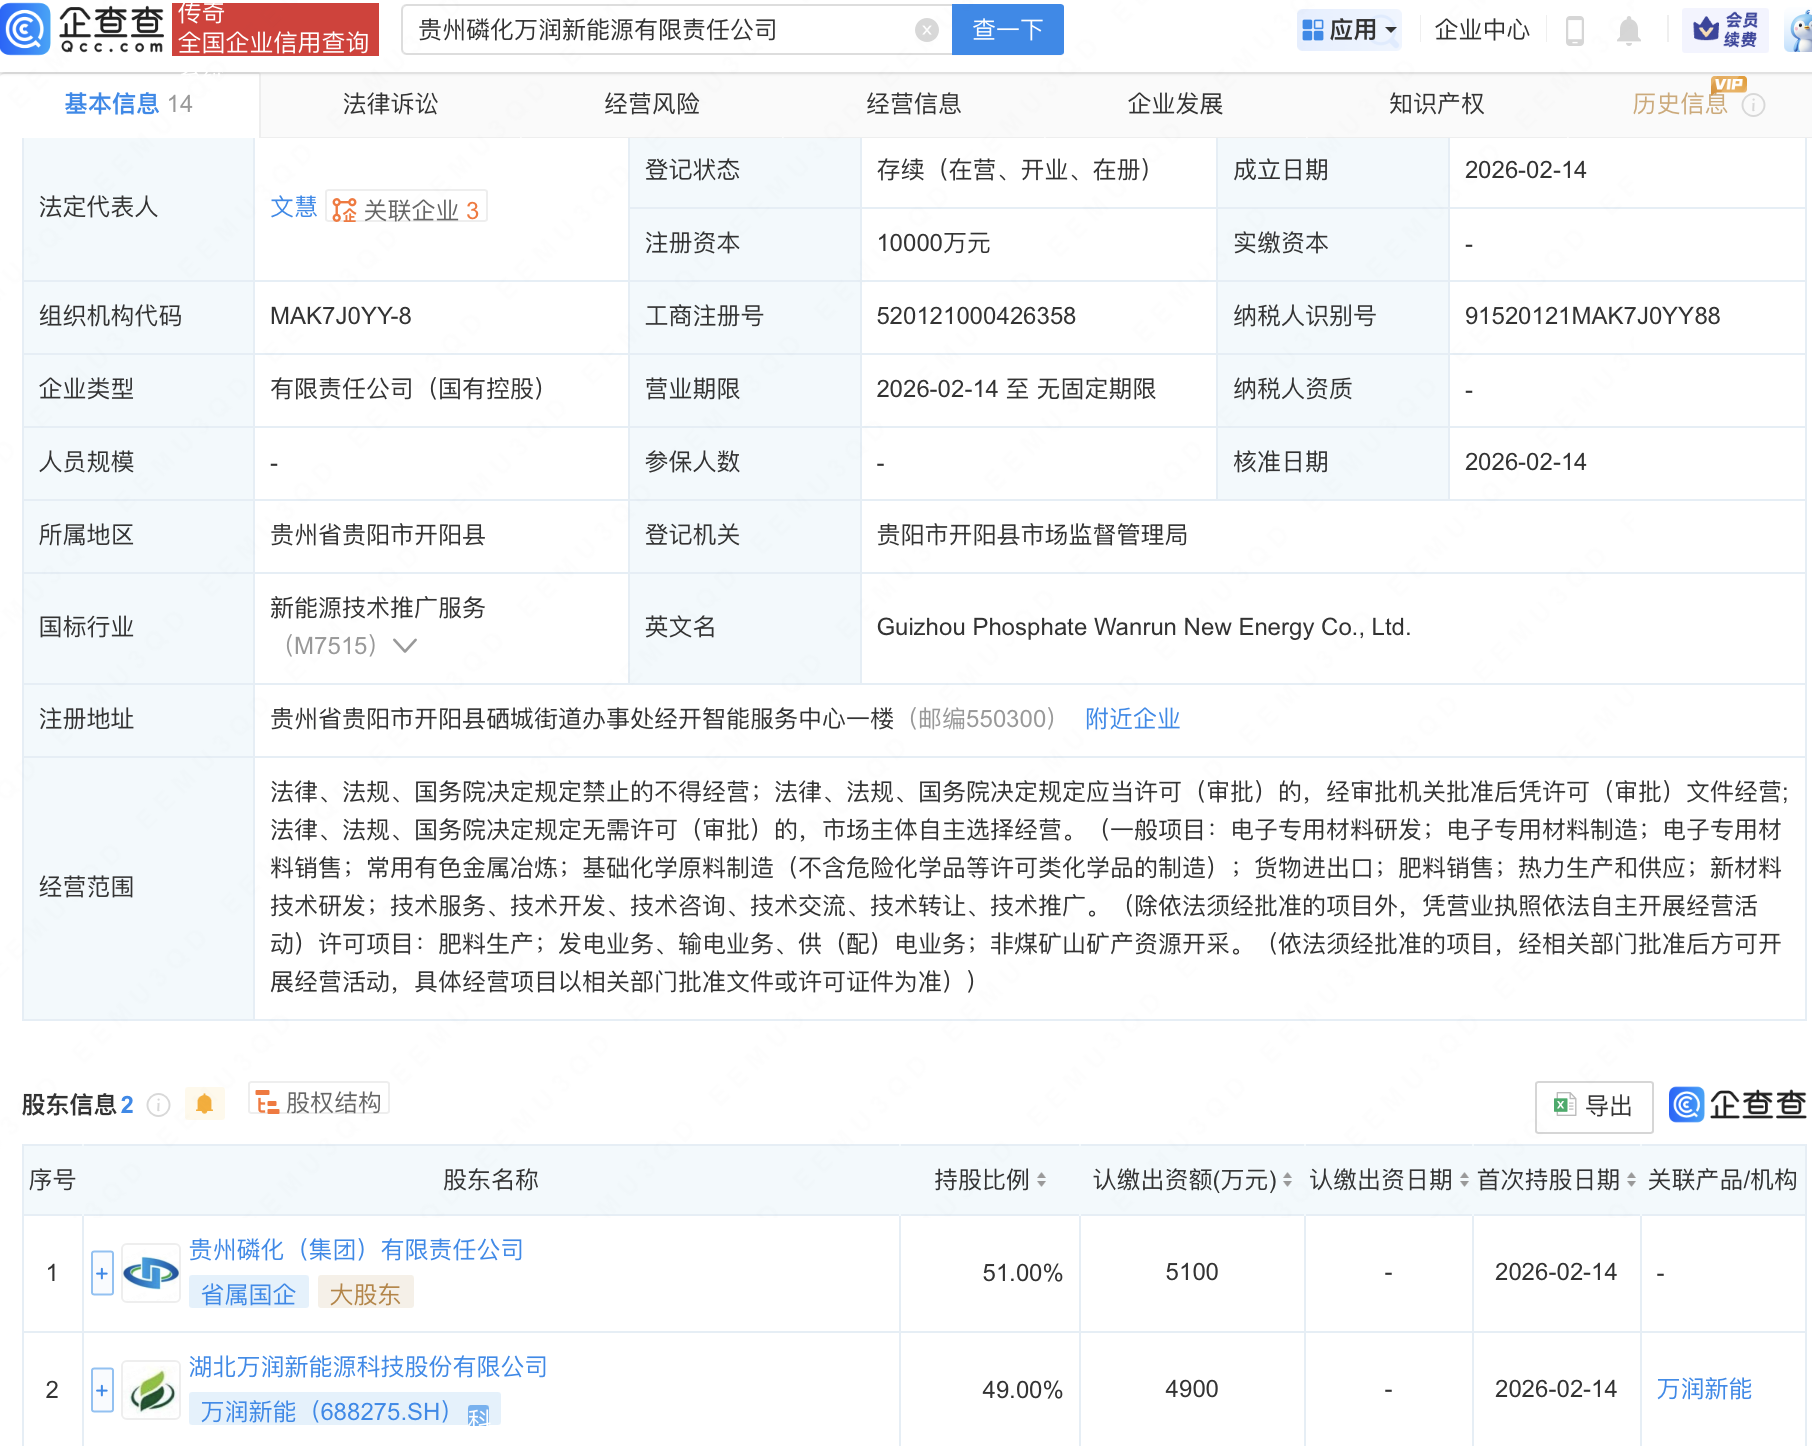1812x1446 pixels.
Task: Open the 附近企业 link
Action: coord(1130,718)
